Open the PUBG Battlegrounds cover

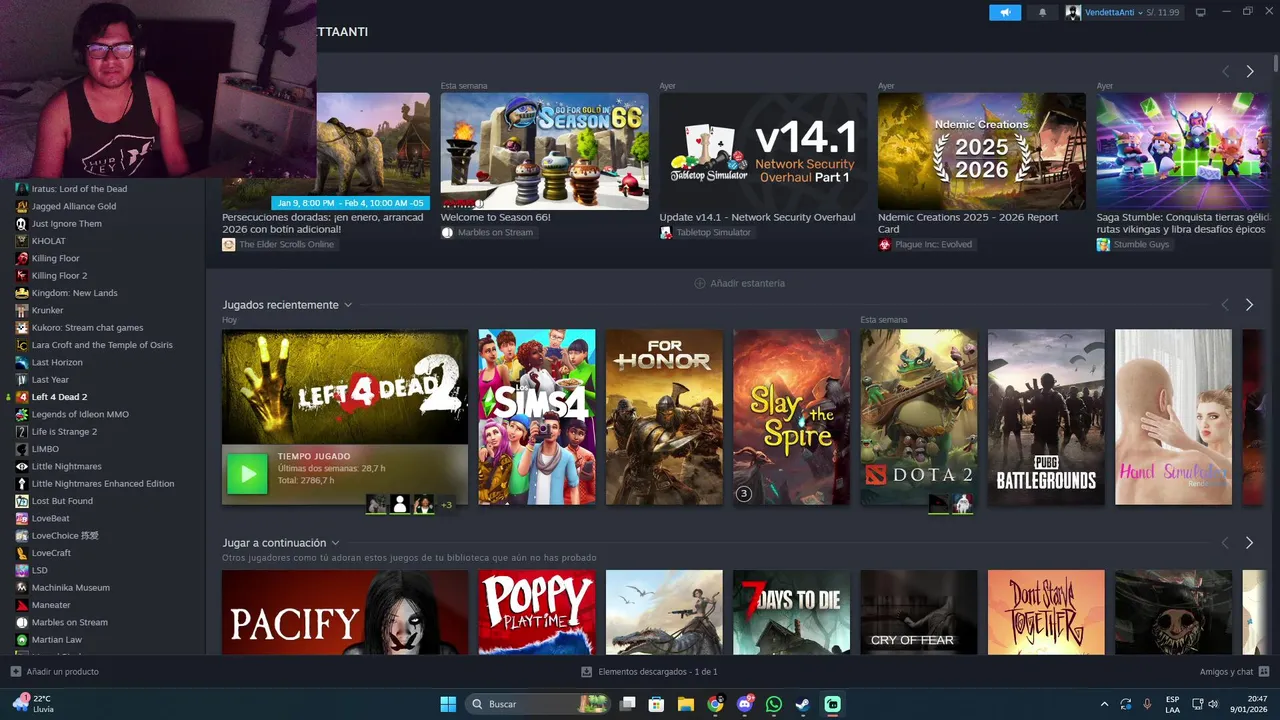point(1046,417)
